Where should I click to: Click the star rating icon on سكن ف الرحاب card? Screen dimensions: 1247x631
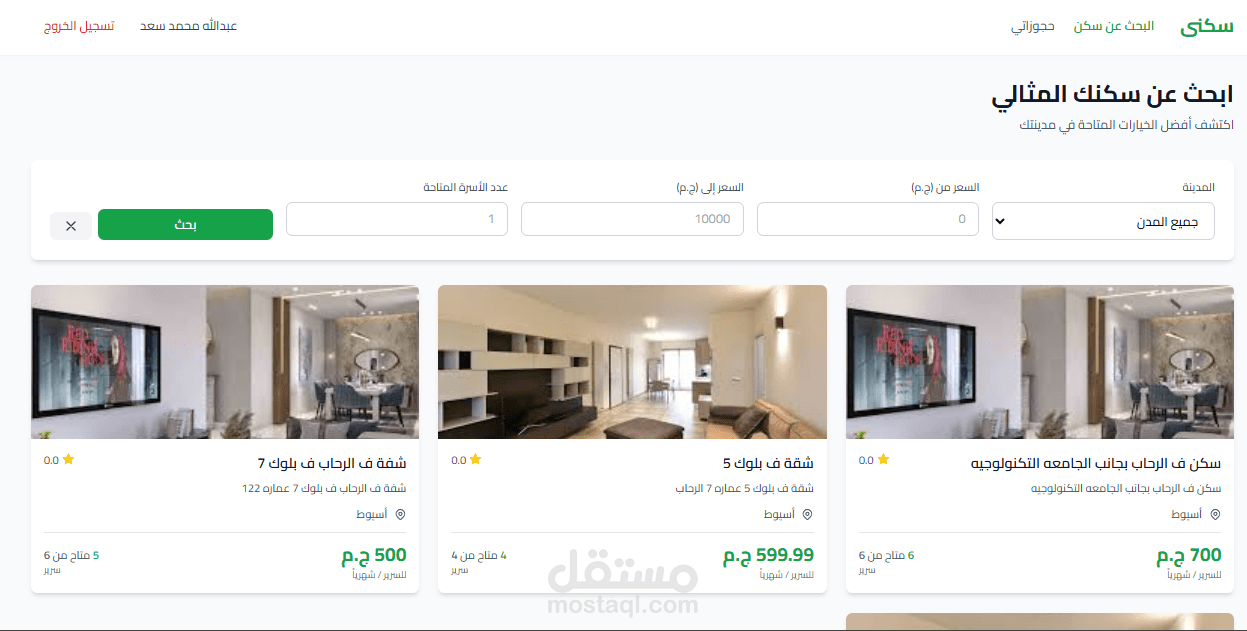point(884,460)
